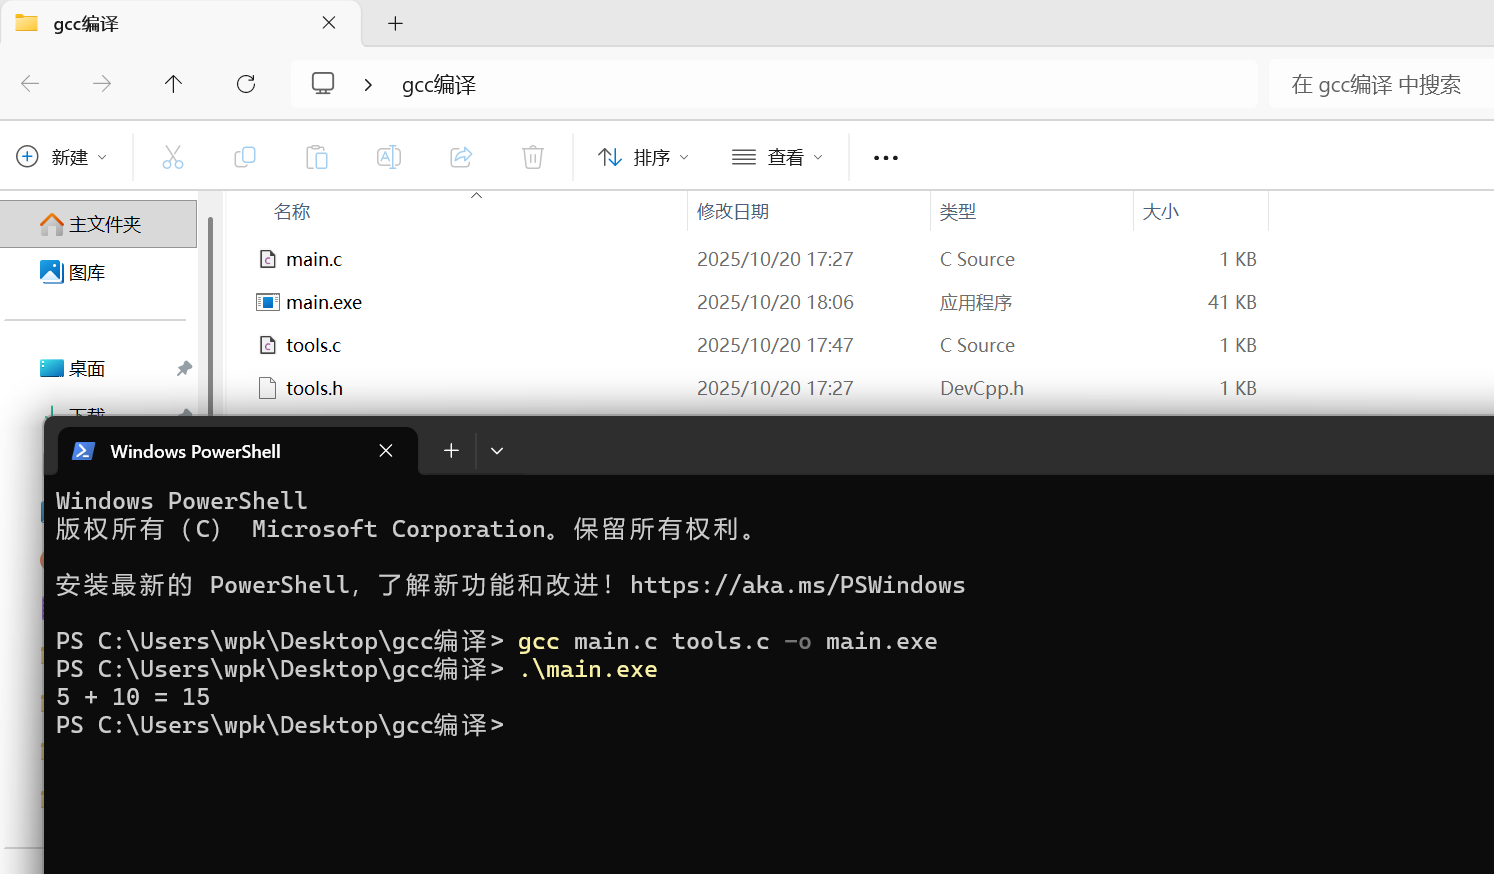Select the Rename icon in toolbar
This screenshot has width=1494, height=874.
click(x=389, y=157)
